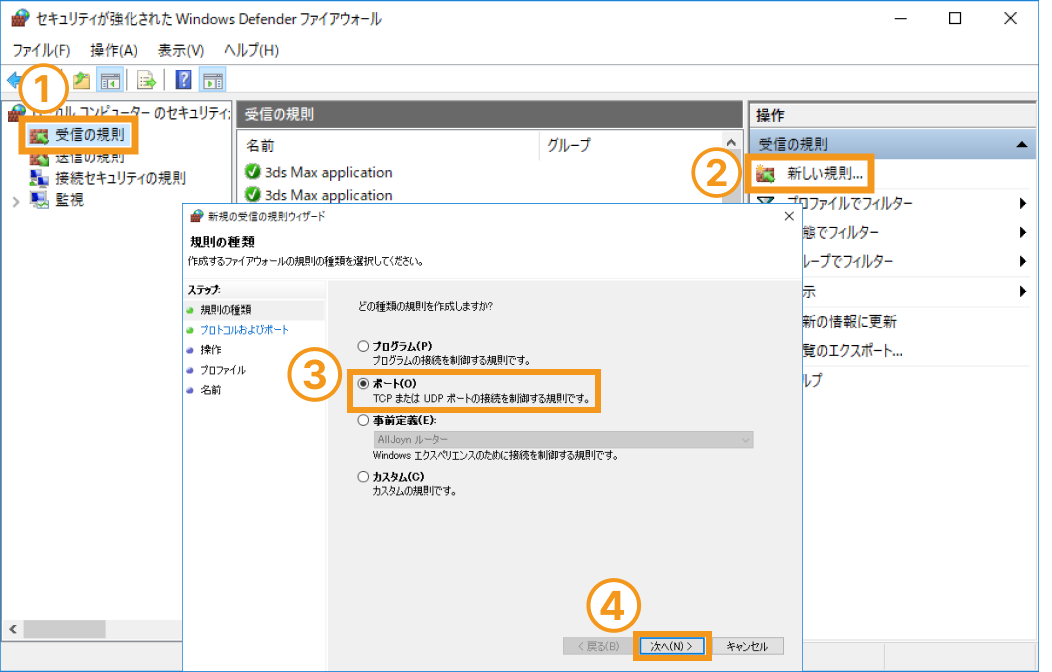Select 接続セキュリティの規則 in the tree
Viewport: 1052px width, 672px height.
120,178
